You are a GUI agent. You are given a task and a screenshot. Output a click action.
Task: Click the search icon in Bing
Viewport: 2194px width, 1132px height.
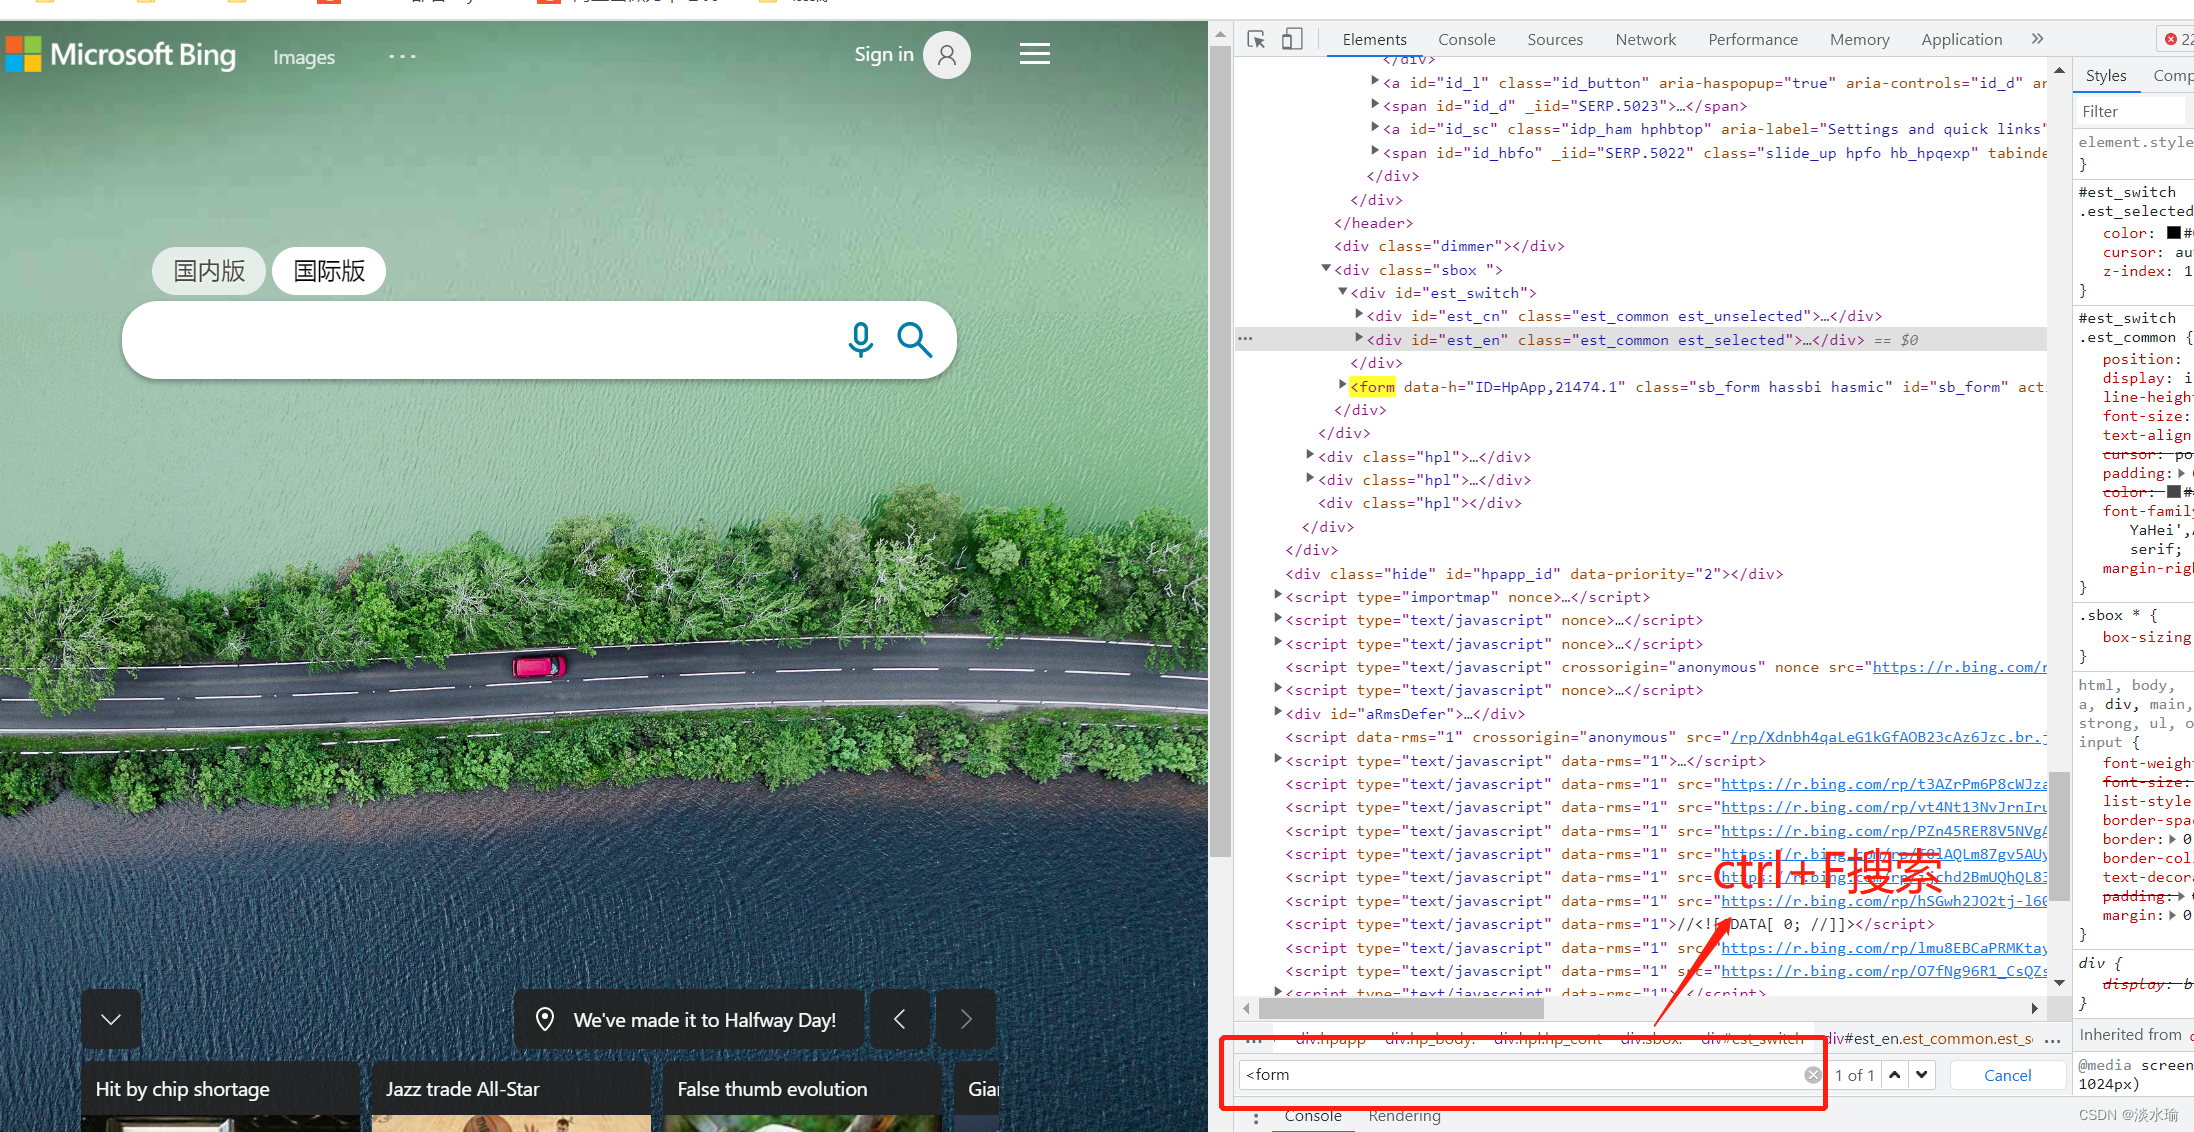(x=914, y=339)
